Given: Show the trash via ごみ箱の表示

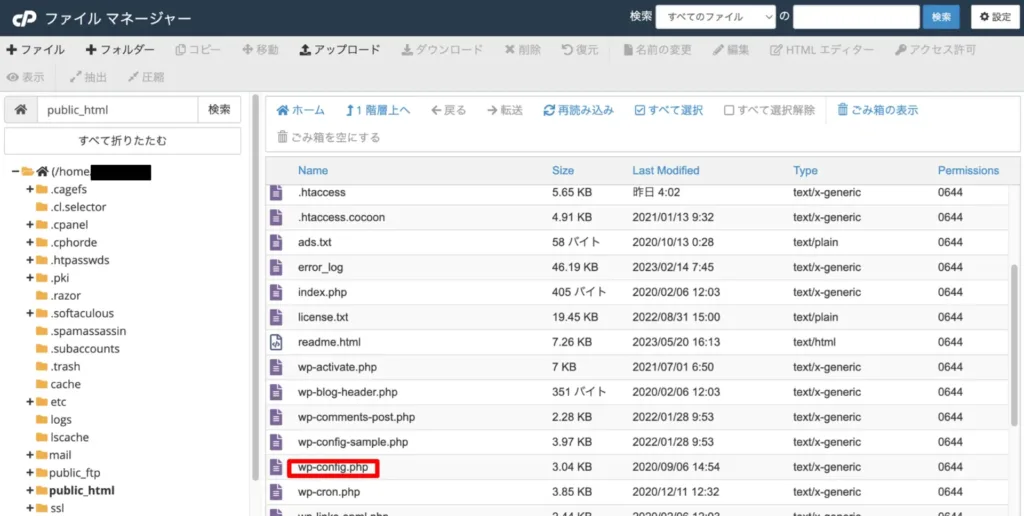Looking at the screenshot, I should [x=878, y=110].
